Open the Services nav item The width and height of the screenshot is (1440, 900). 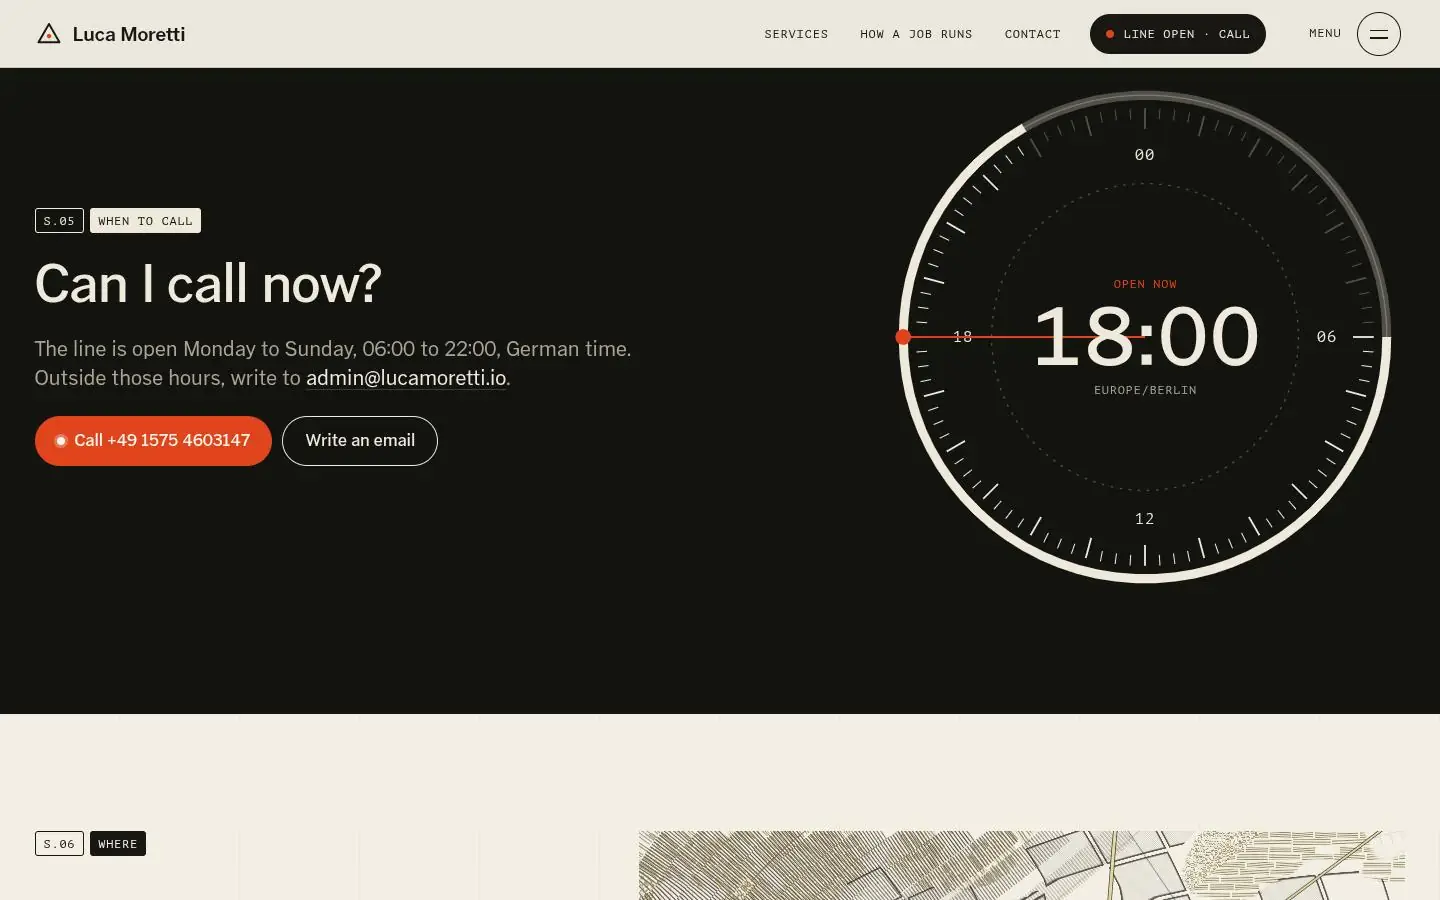click(x=796, y=34)
